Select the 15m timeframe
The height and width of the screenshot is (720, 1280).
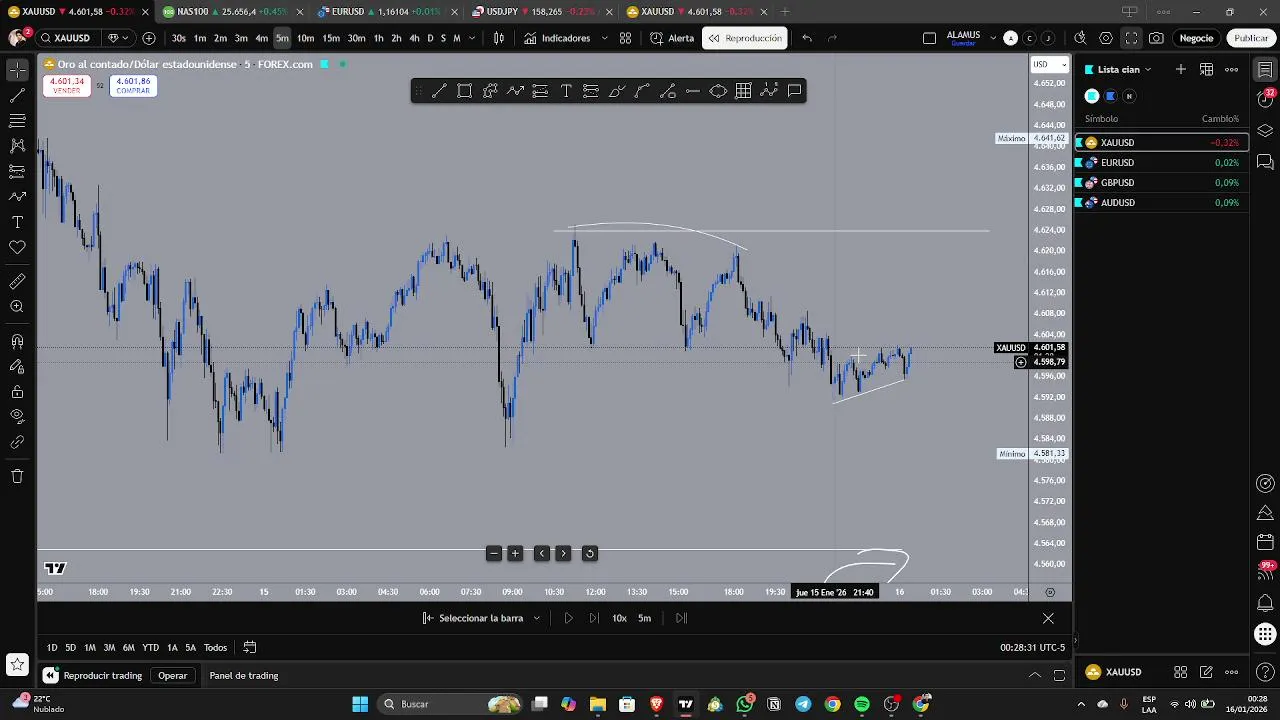[331, 38]
